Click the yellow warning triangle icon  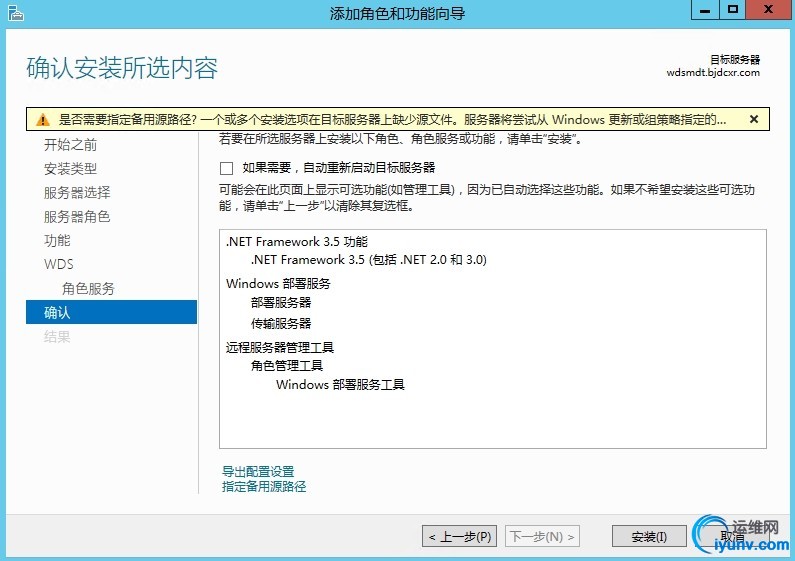click(43, 120)
